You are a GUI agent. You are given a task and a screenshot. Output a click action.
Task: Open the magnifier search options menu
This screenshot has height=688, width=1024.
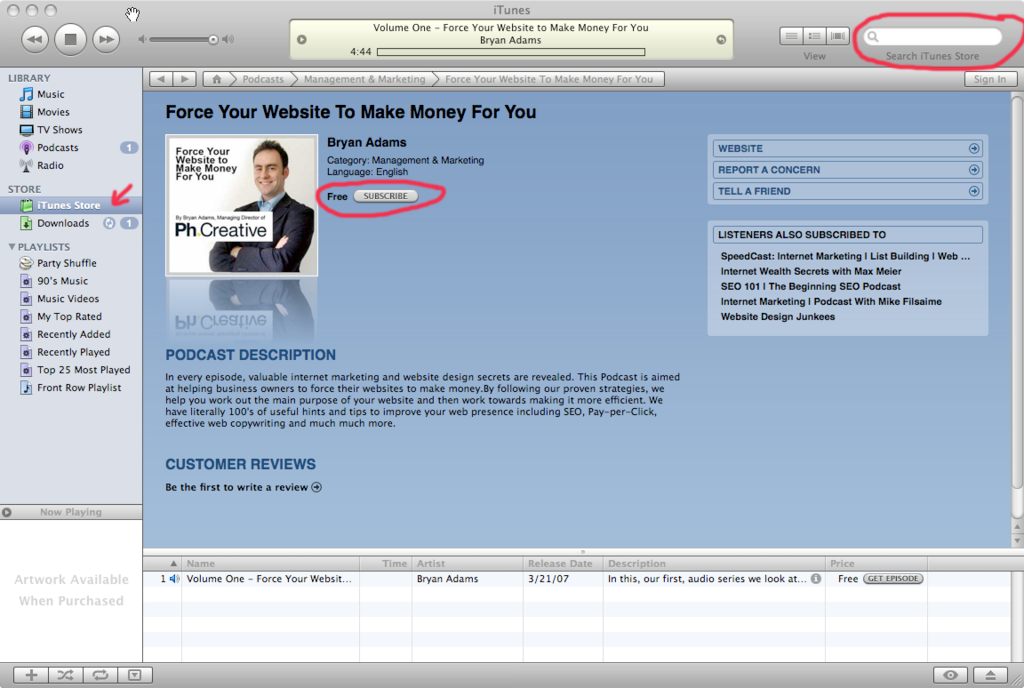point(872,37)
